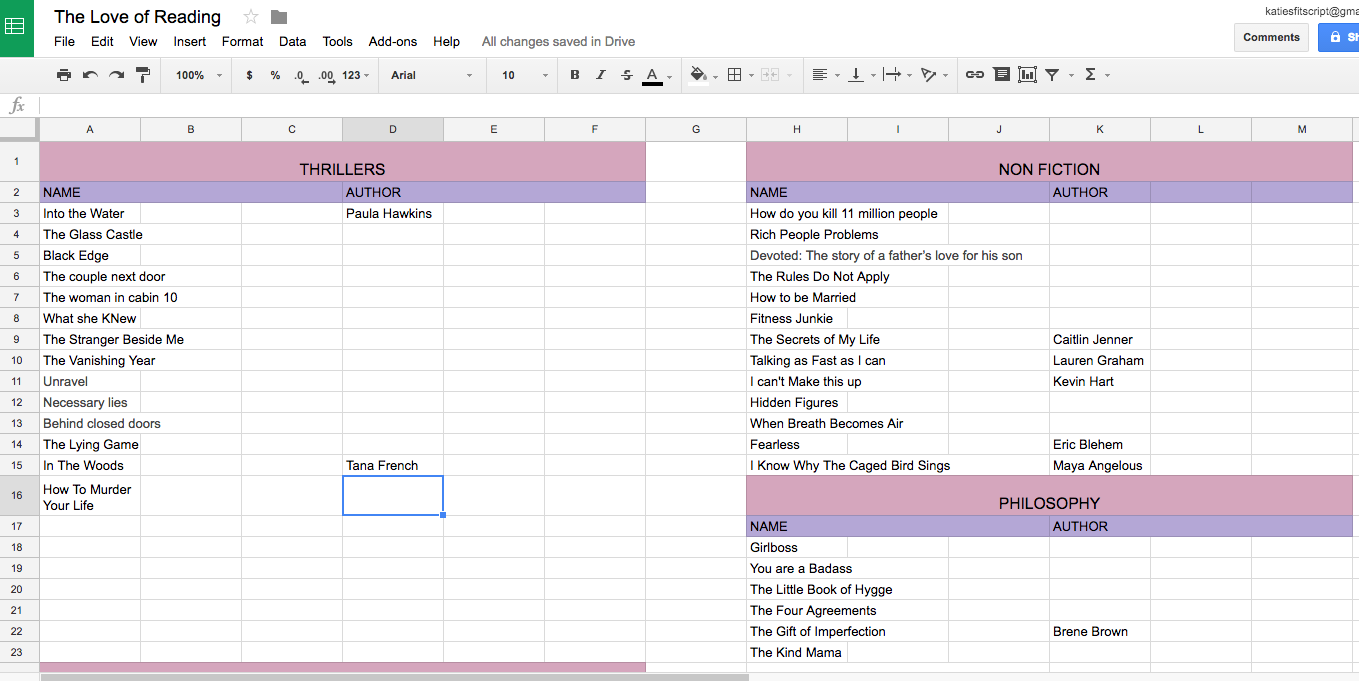Image resolution: width=1359 pixels, height=681 pixels.
Task: Open the Edit menu
Action: [x=102, y=41]
